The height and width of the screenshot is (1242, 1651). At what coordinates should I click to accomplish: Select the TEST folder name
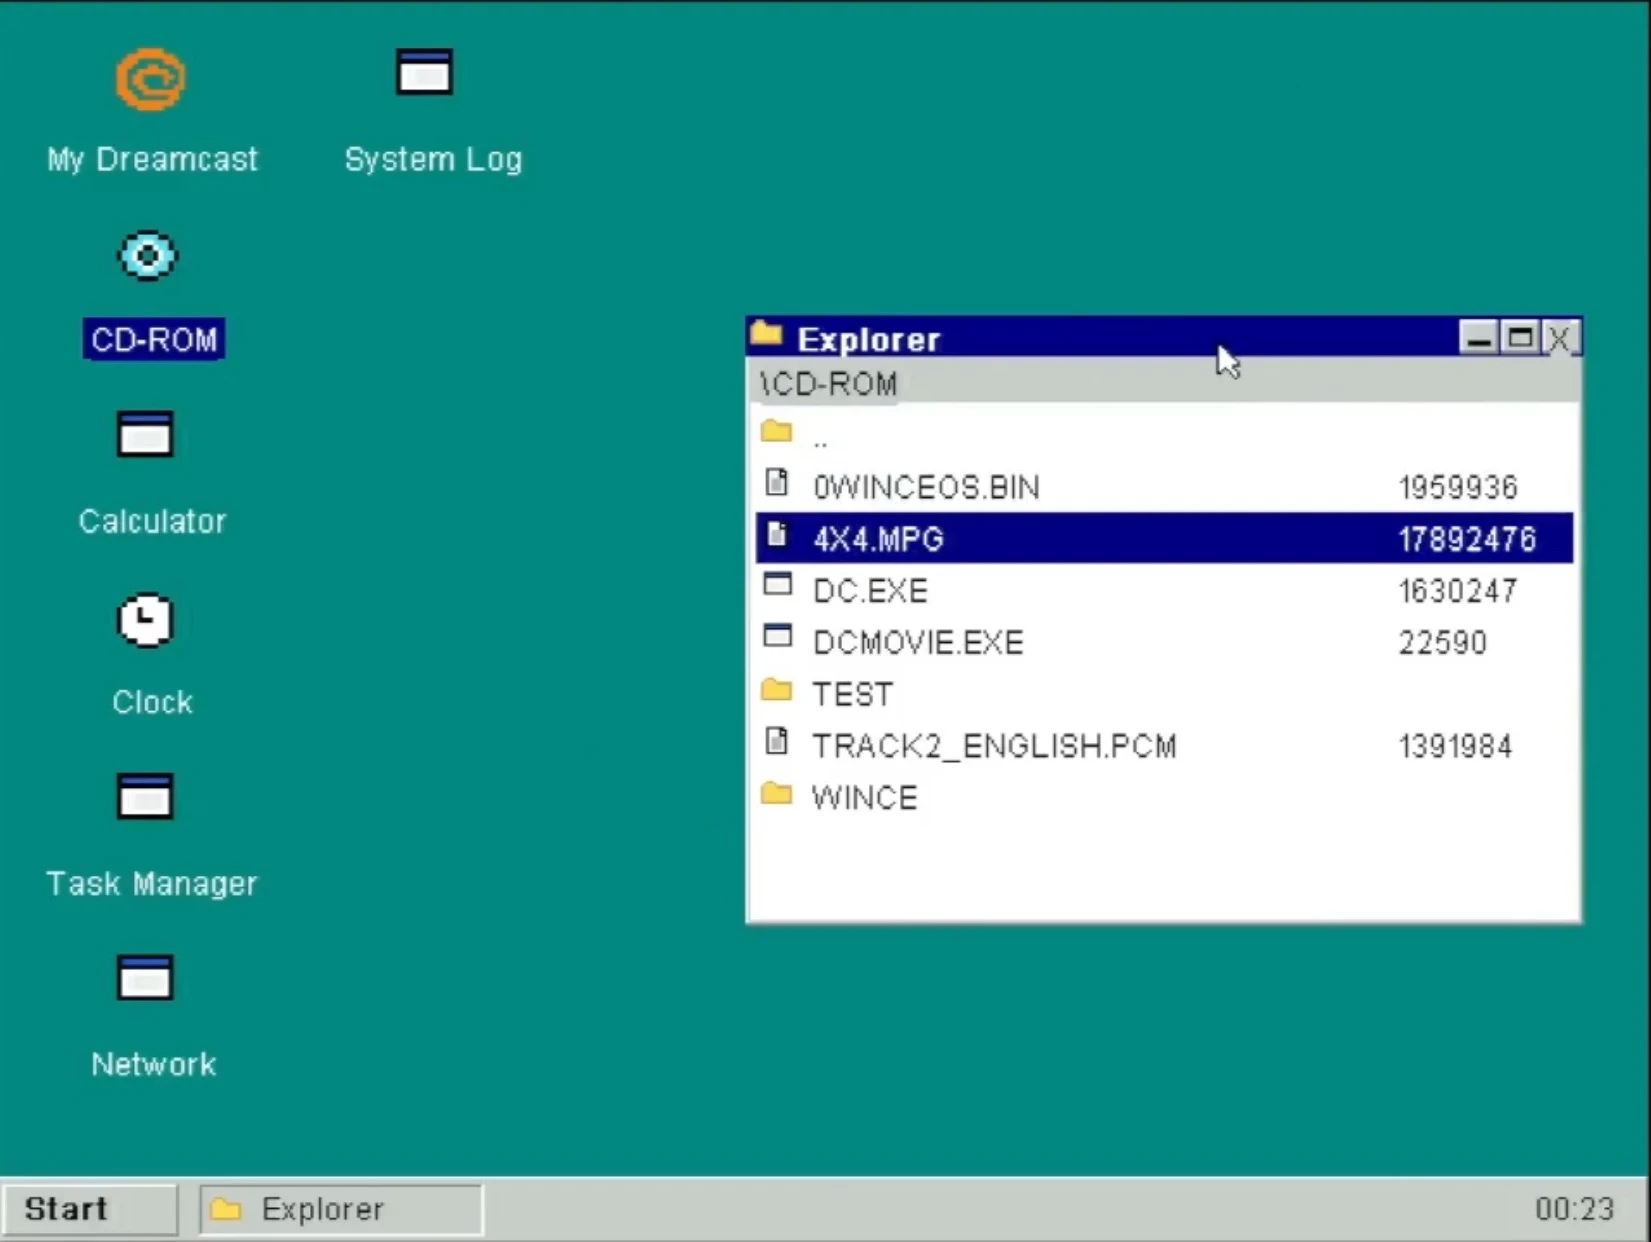[x=852, y=694]
